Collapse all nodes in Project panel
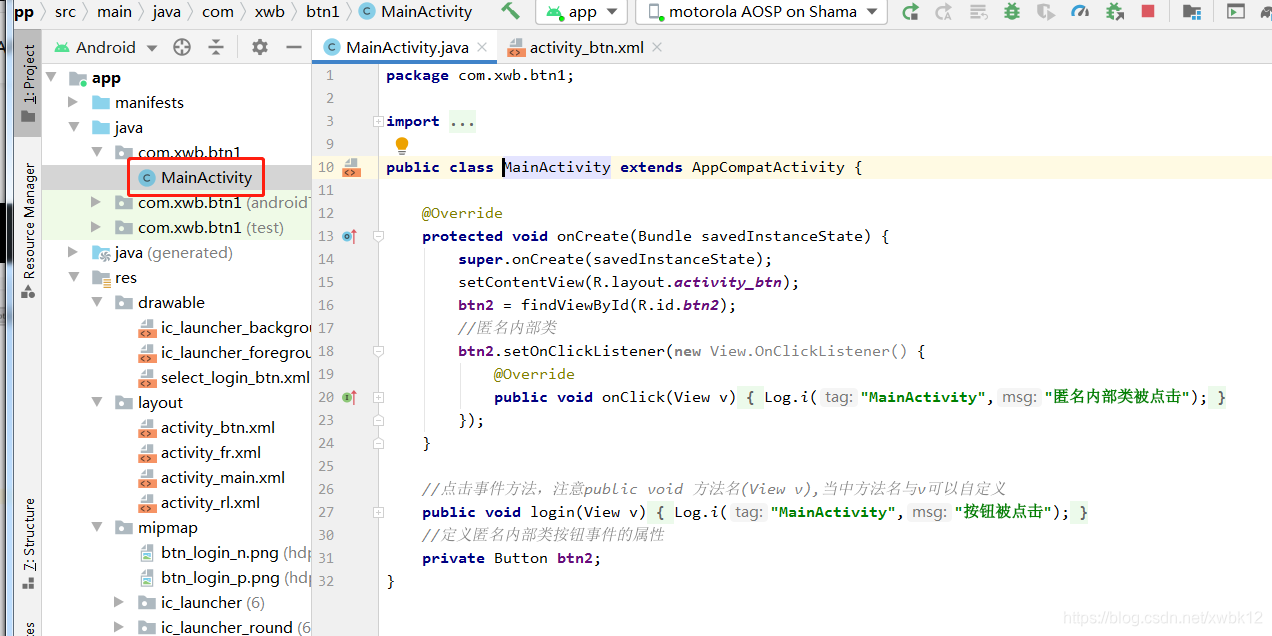Image resolution: width=1272 pixels, height=636 pixels. point(216,47)
